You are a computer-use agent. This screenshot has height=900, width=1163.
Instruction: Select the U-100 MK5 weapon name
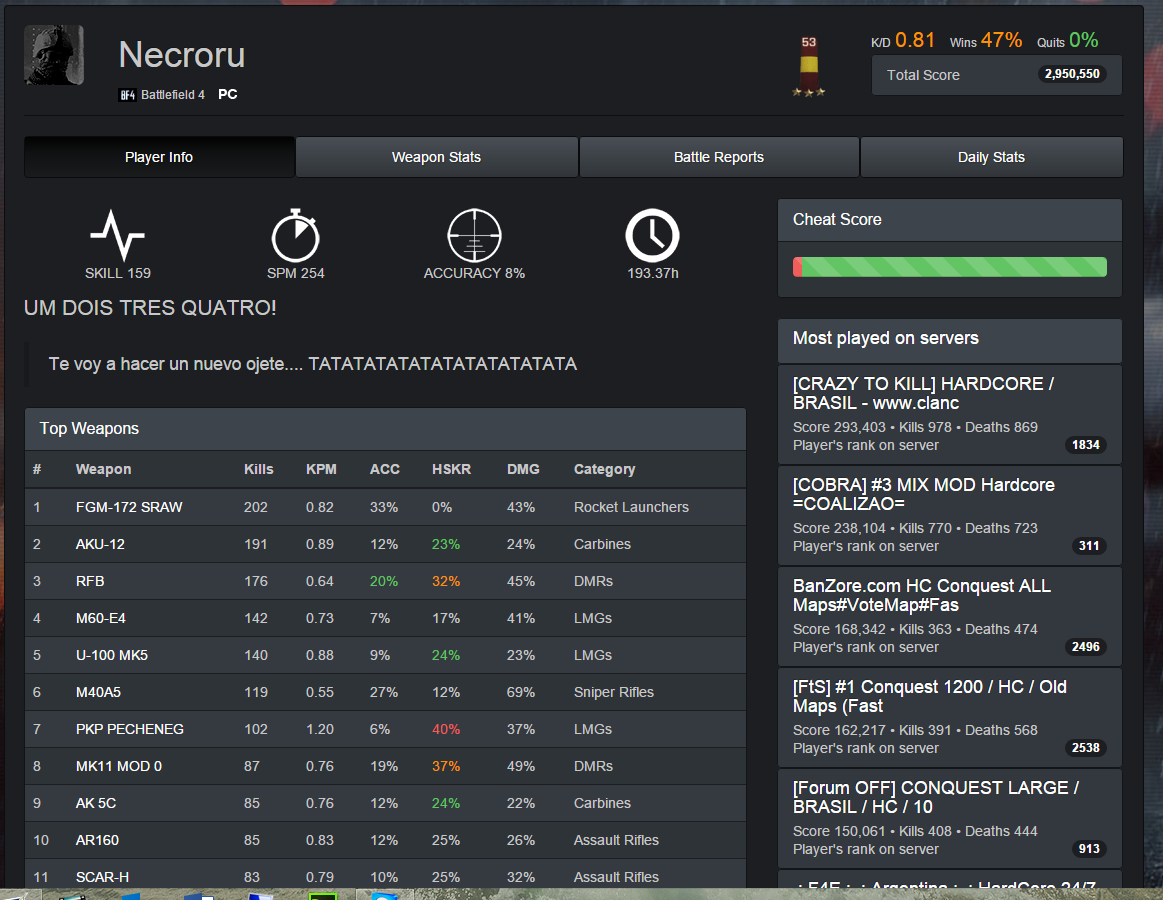click(x=112, y=655)
